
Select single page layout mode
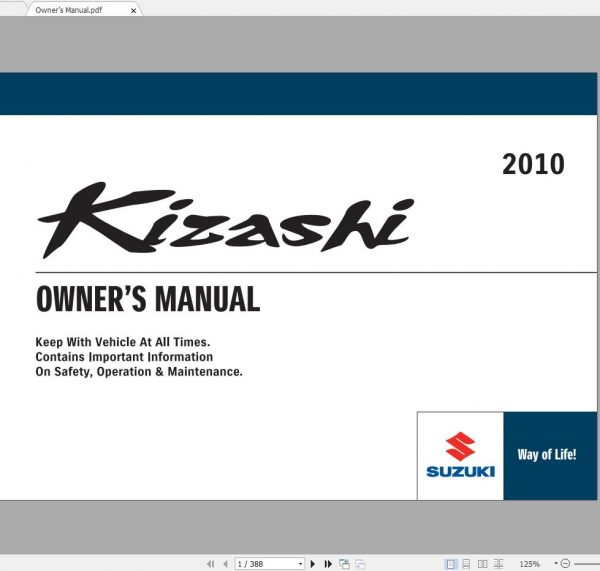pyautogui.click(x=451, y=564)
